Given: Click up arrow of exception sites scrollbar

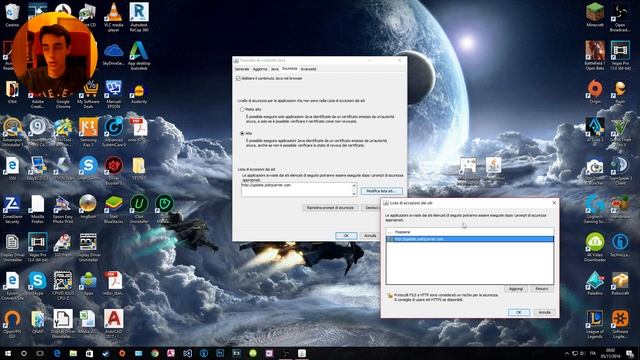Looking at the screenshot, I should point(354,185).
